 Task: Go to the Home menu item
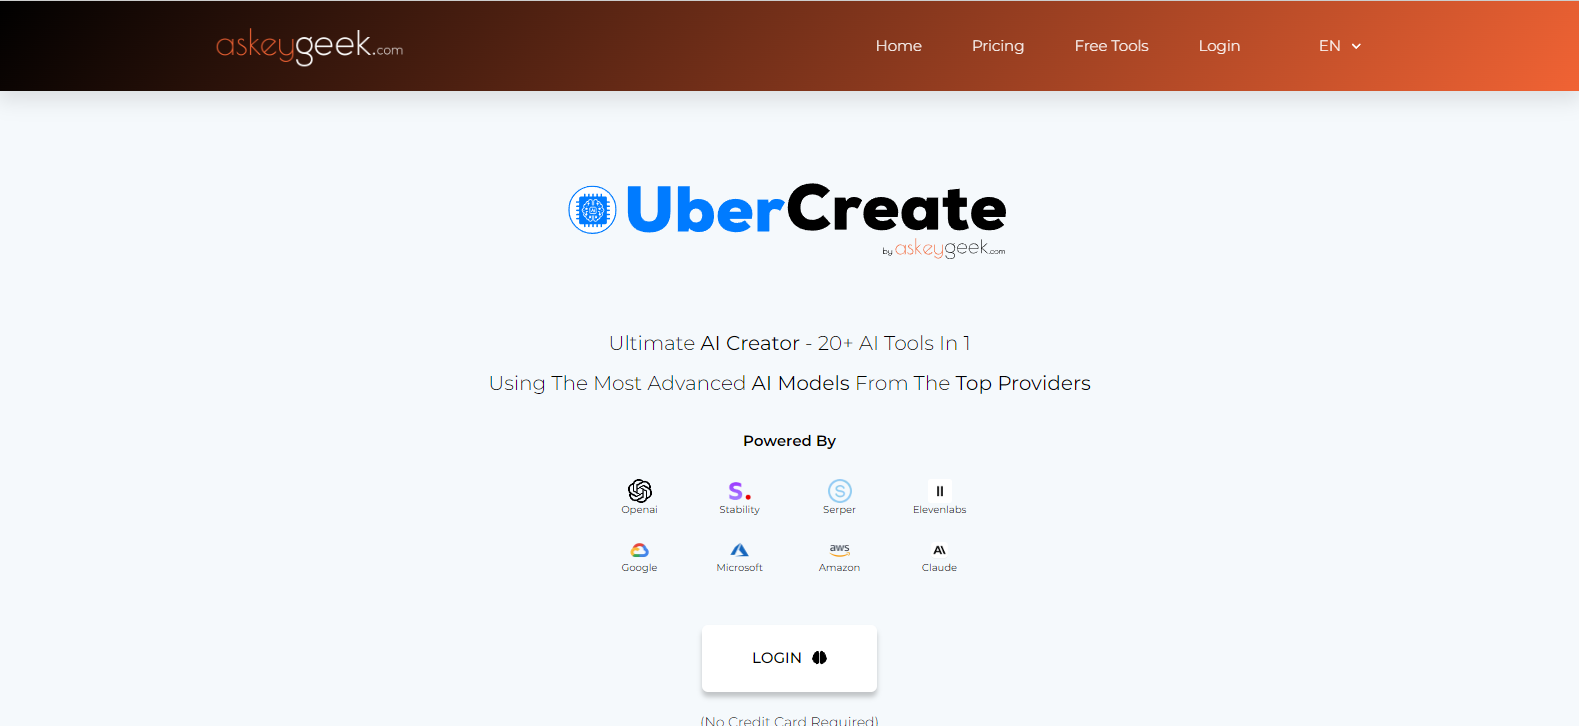click(899, 46)
